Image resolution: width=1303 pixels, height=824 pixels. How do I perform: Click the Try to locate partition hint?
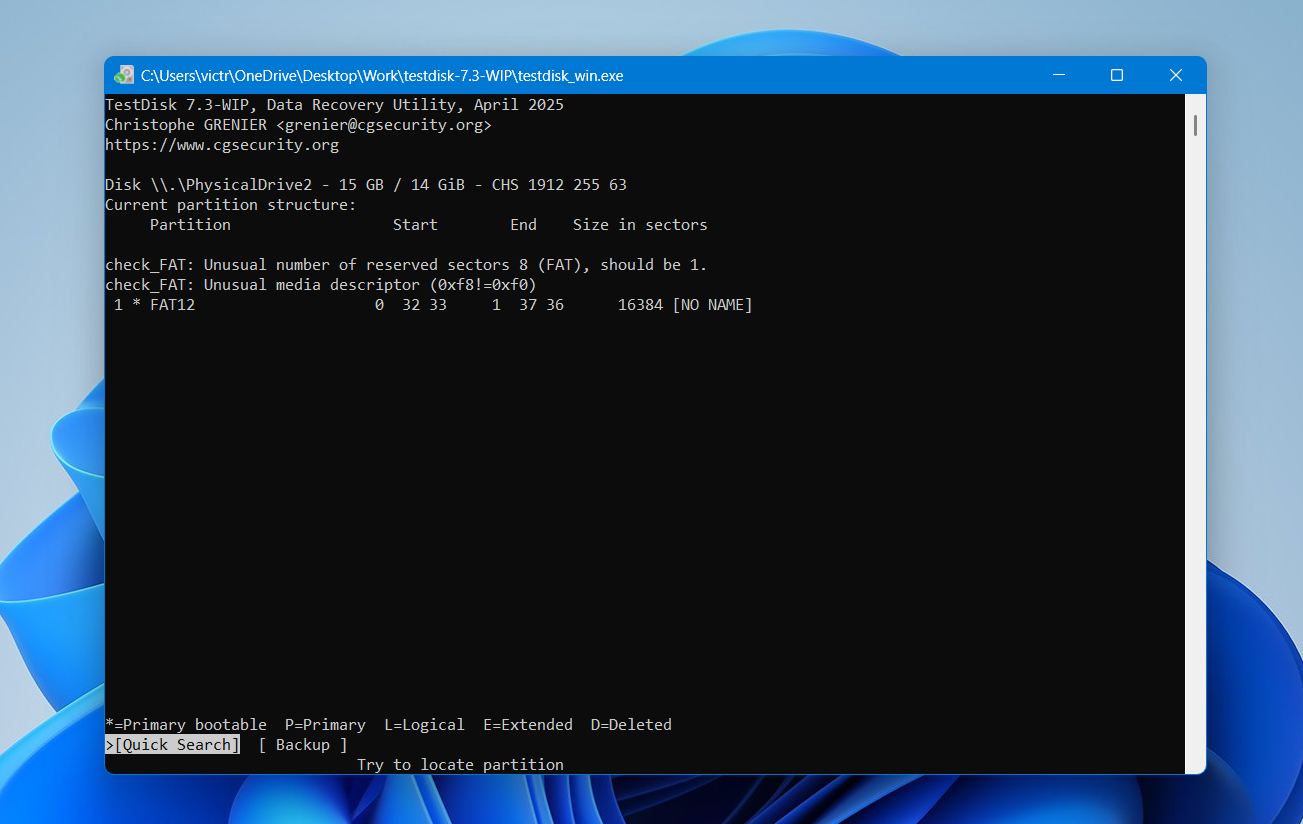tap(461, 764)
